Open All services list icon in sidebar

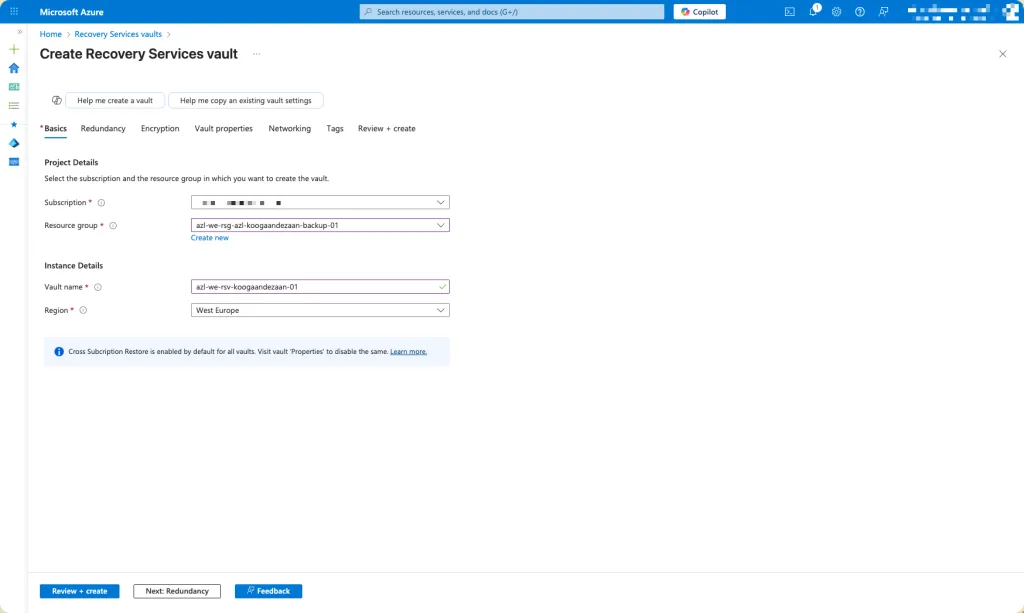pyautogui.click(x=14, y=105)
